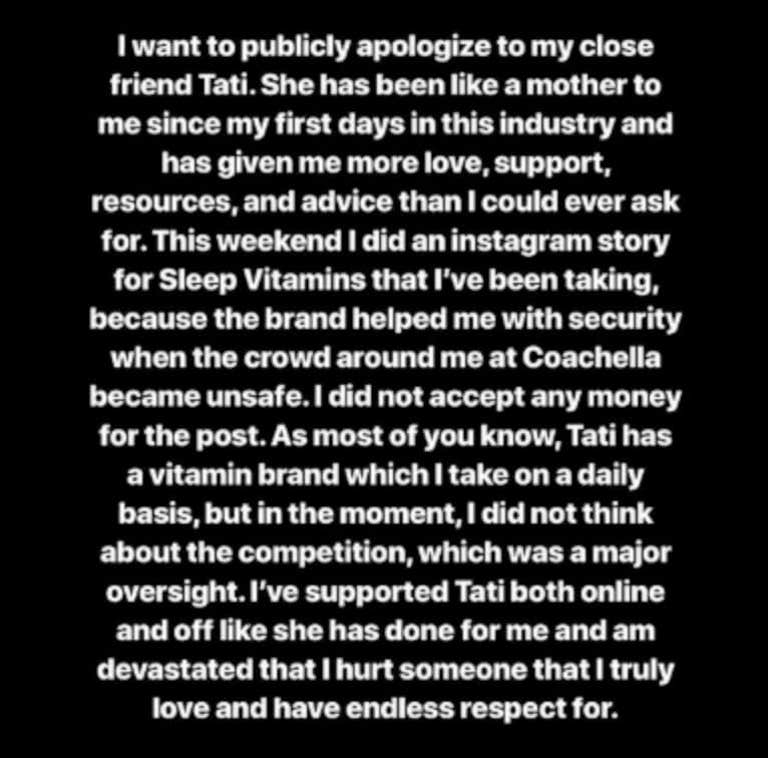Click the phrase "Sleep Vitamins"
This screenshot has width=768, height=758.
[x=263, y=282]
